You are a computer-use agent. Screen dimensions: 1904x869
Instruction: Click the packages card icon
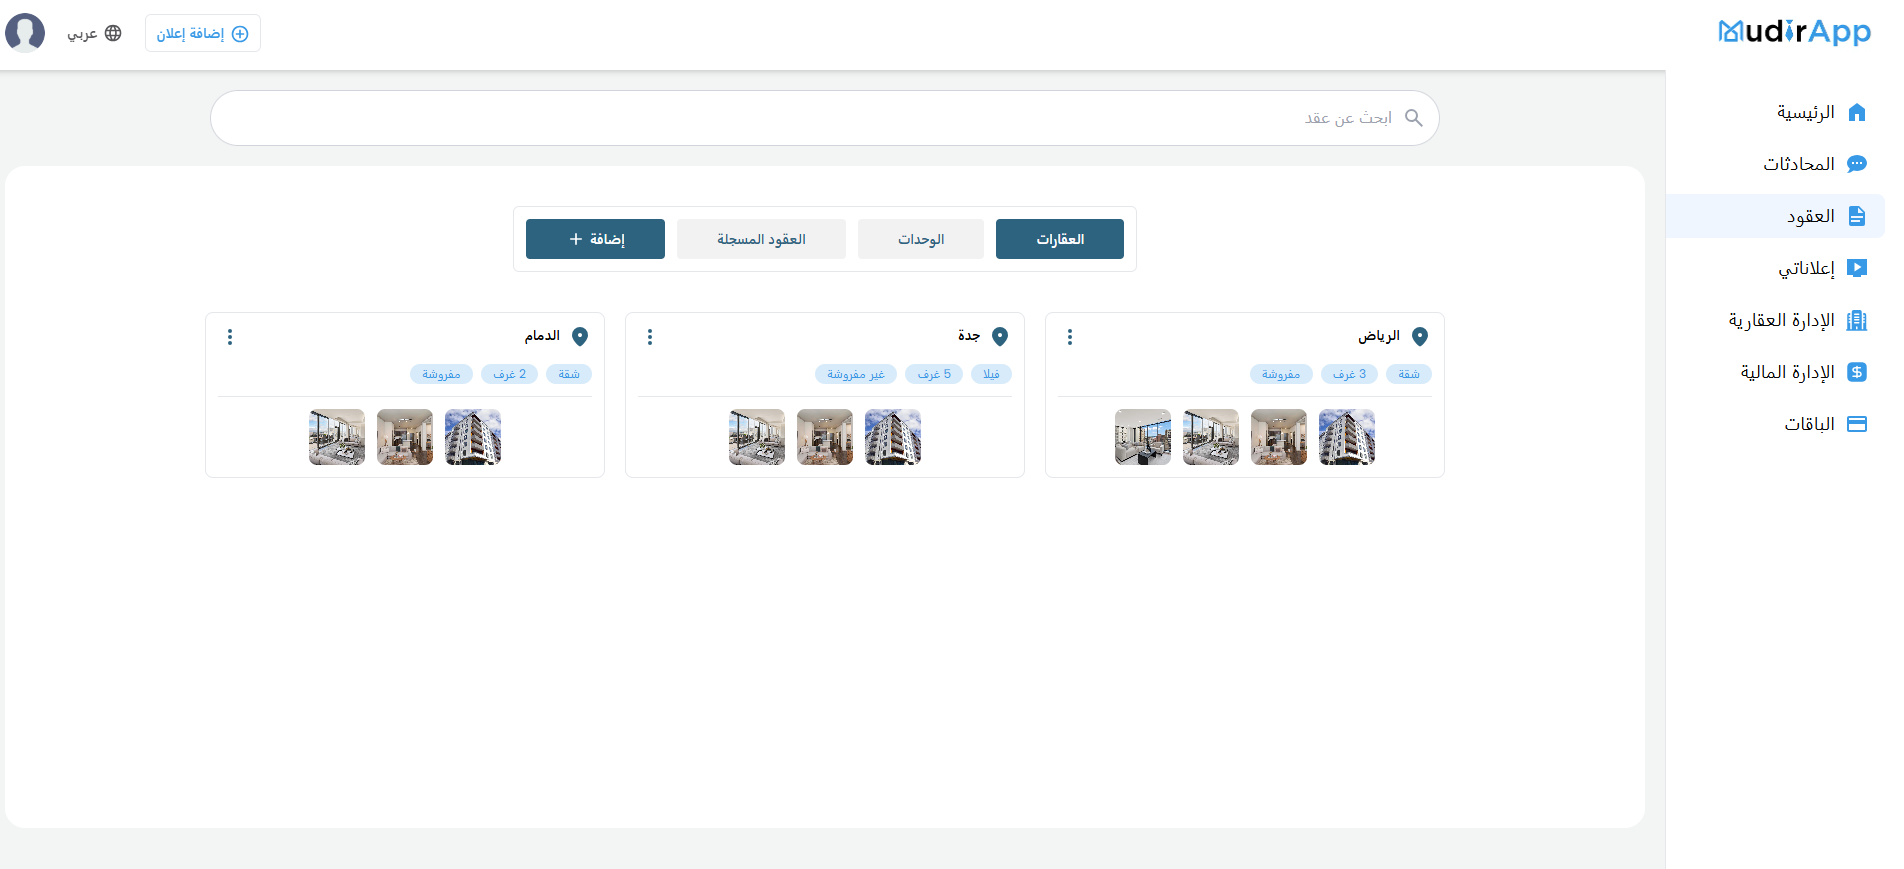(1856, 424)
